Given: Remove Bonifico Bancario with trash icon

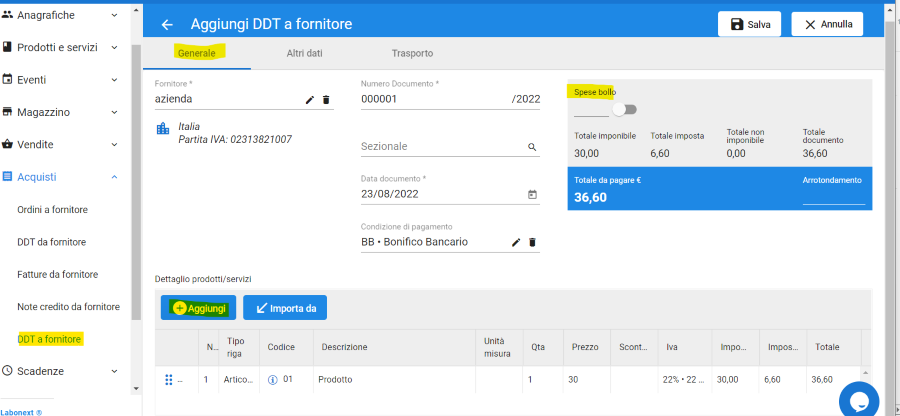Looking at the screenshot, I should tap(532, 243).
